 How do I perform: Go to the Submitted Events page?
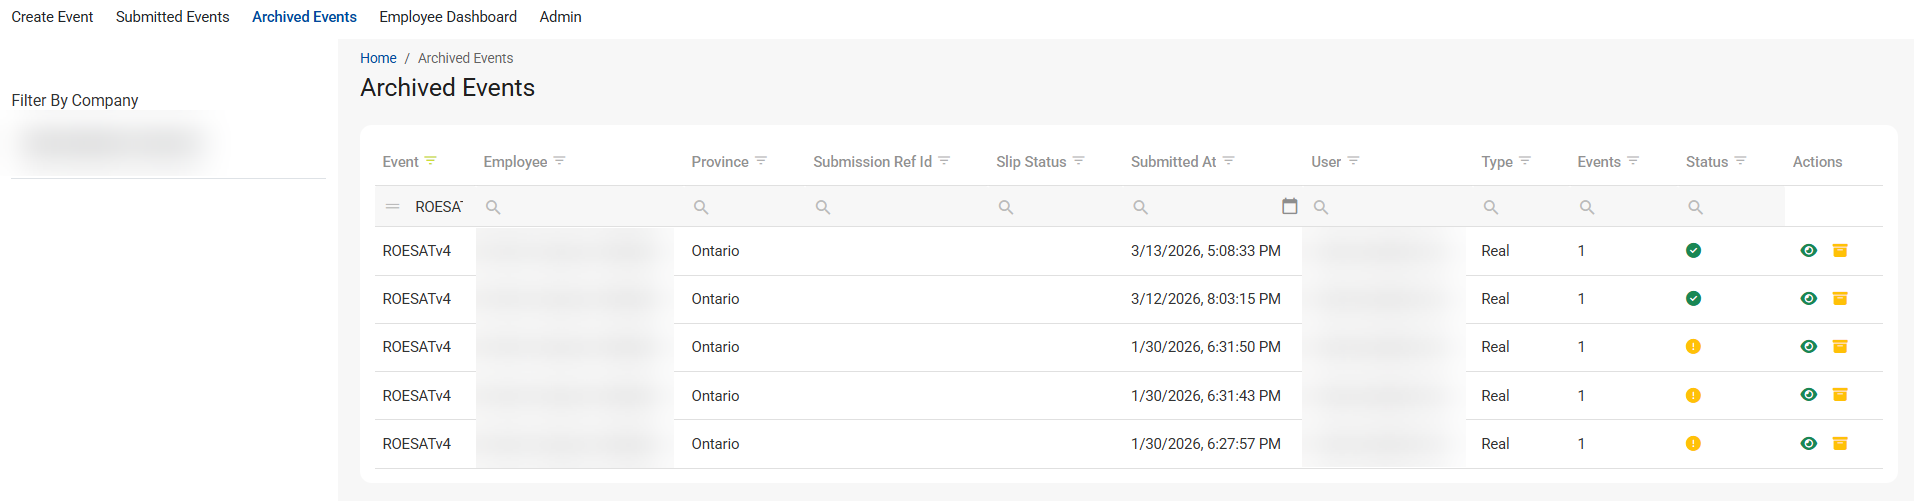click(172, 17)
